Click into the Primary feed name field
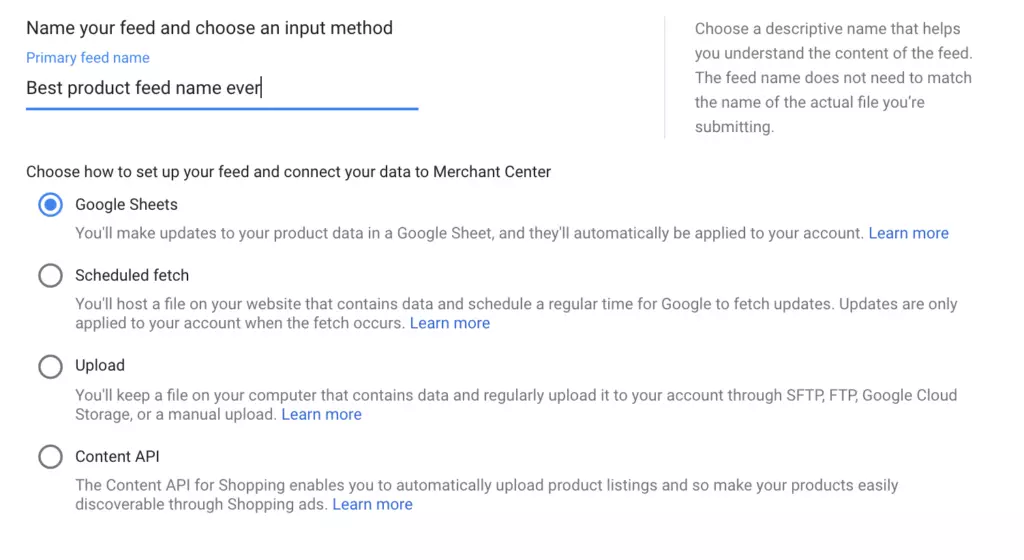 pos(222,88)
